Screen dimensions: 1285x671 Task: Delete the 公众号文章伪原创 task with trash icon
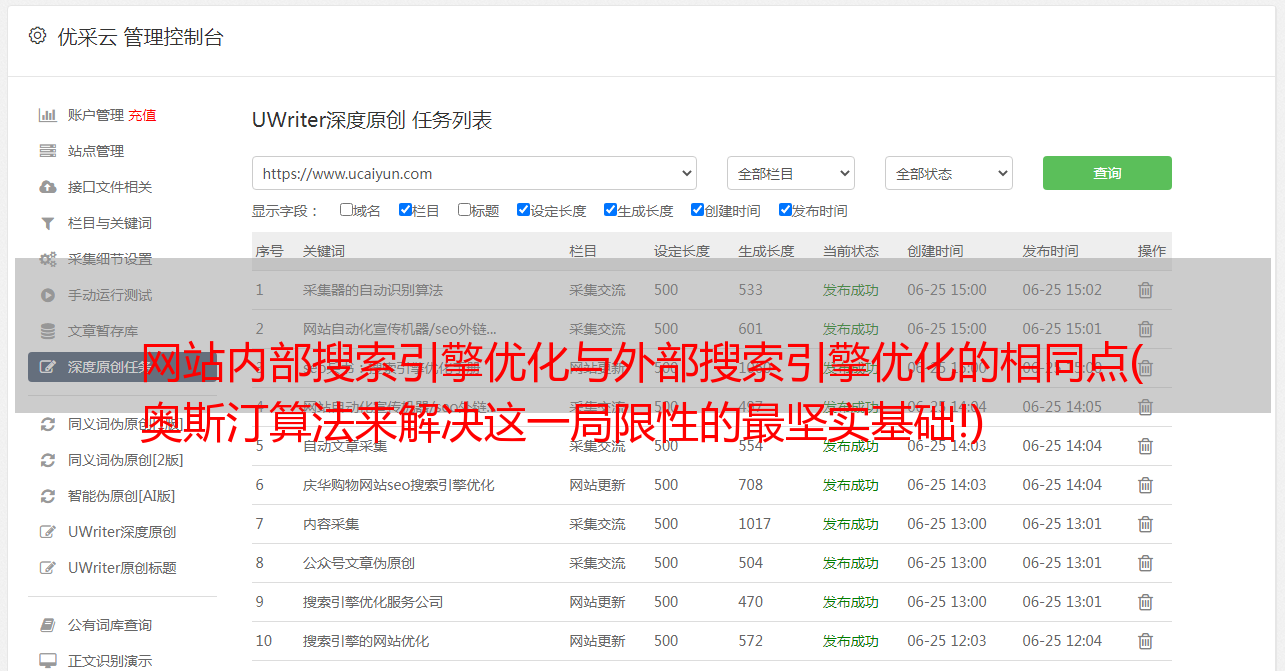[x=1146, y=563]
